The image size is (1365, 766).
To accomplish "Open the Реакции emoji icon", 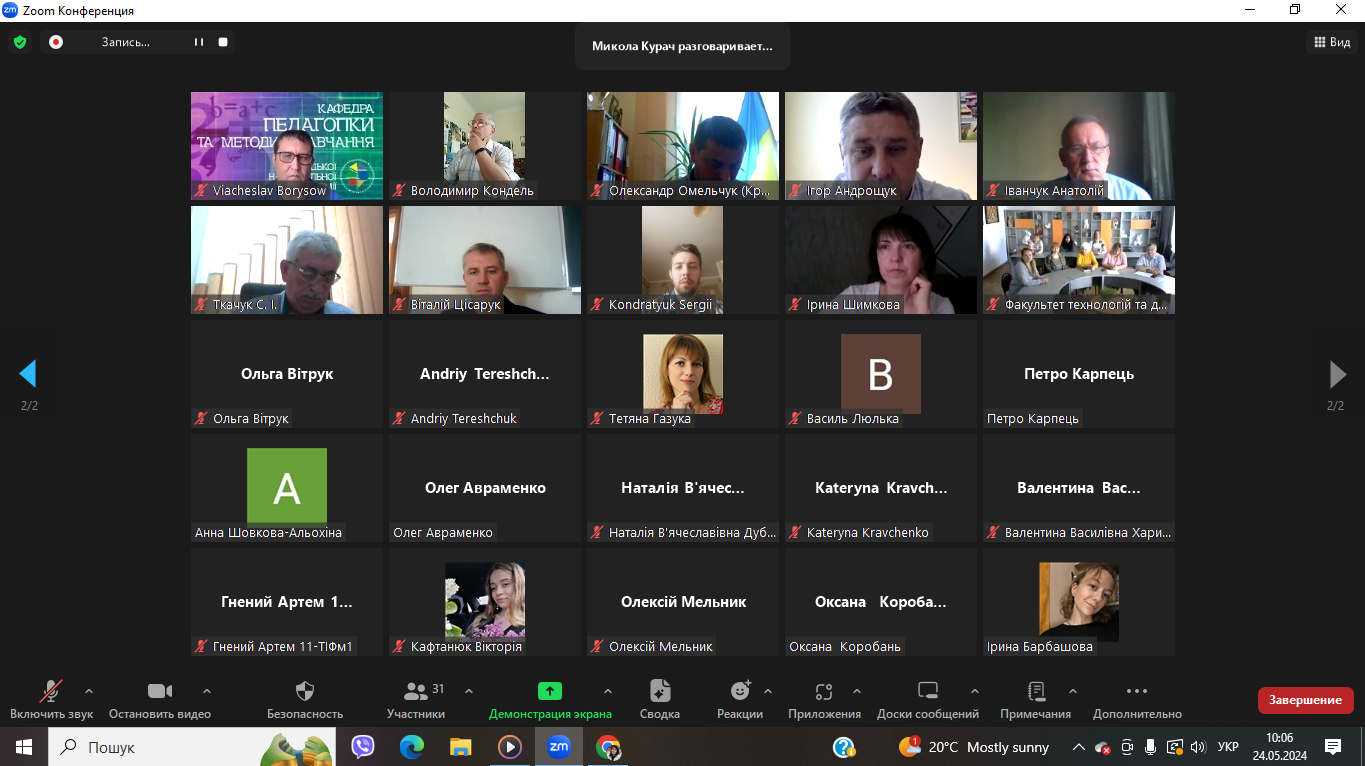I will click(740, 691).
